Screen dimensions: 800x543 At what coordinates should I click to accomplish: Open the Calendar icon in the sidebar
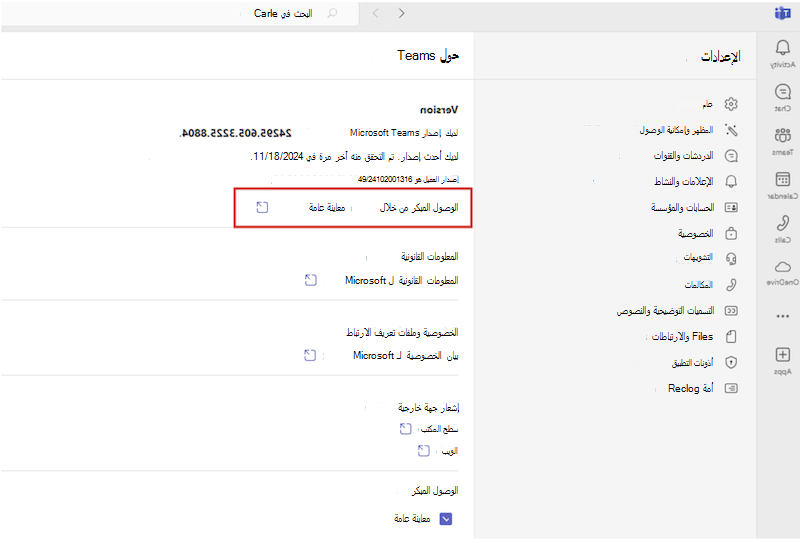pos(783,179)
